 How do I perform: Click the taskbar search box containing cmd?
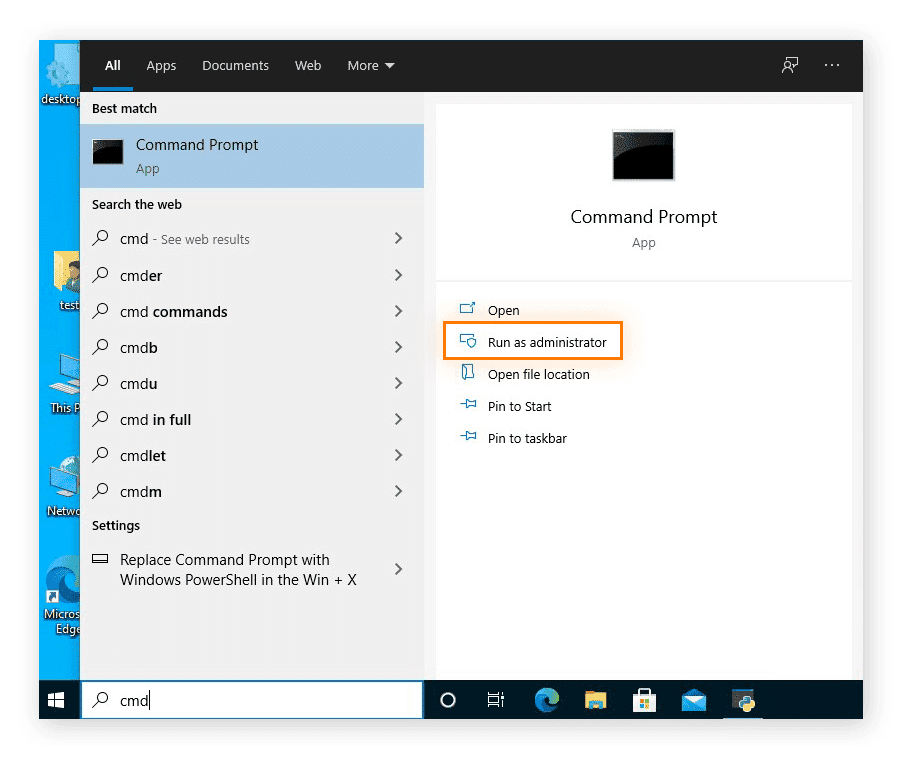click(252, 700)
